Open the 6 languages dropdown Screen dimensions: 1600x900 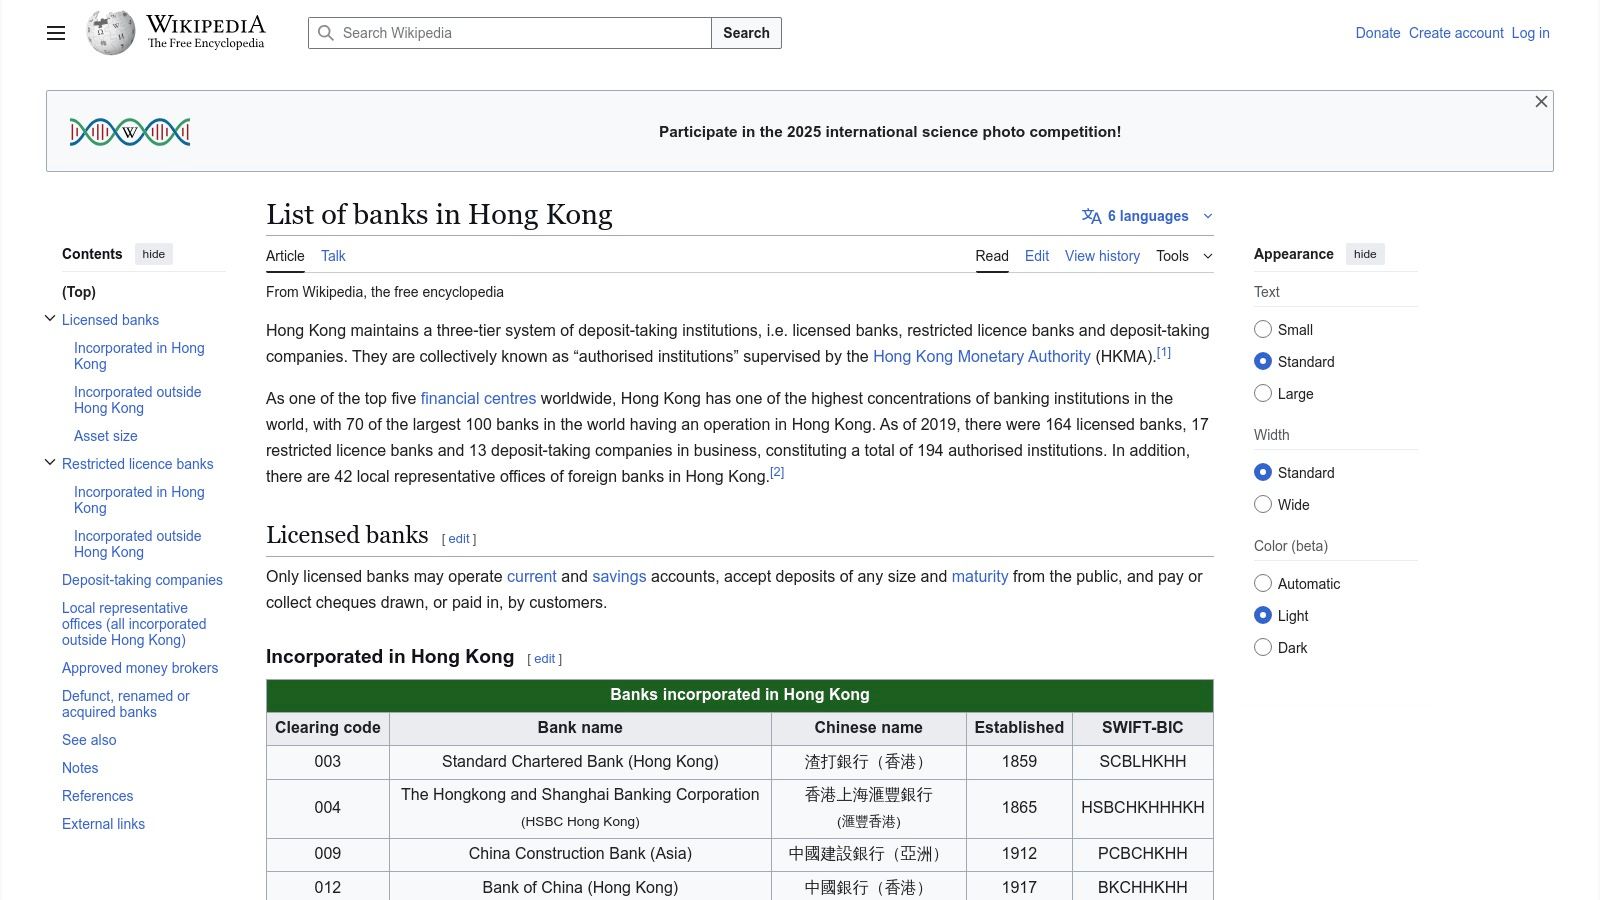1147,216
